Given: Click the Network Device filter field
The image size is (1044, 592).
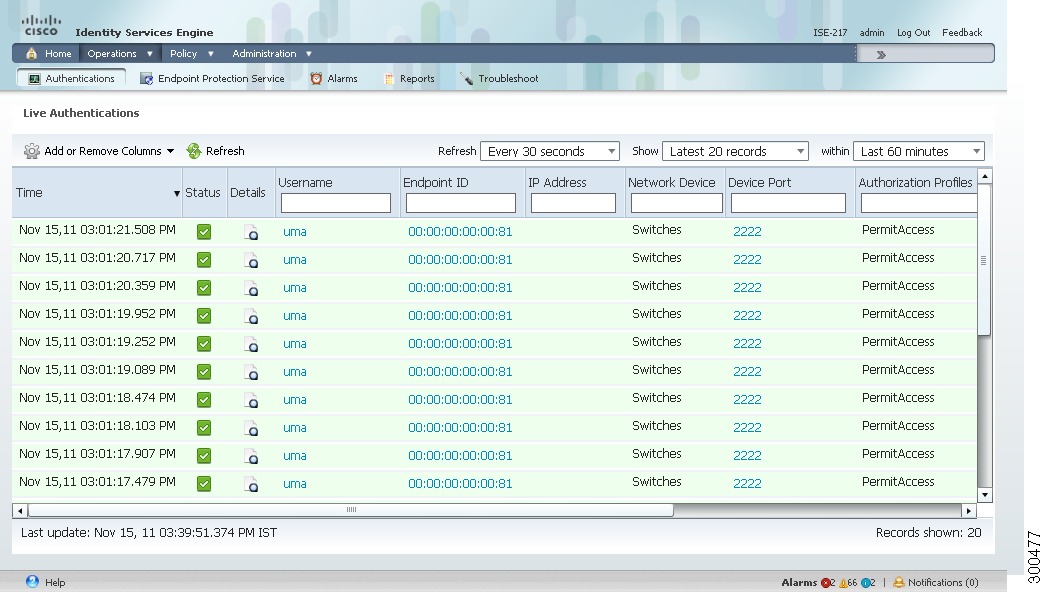Looking at the screenshot, I should [676, 203].
